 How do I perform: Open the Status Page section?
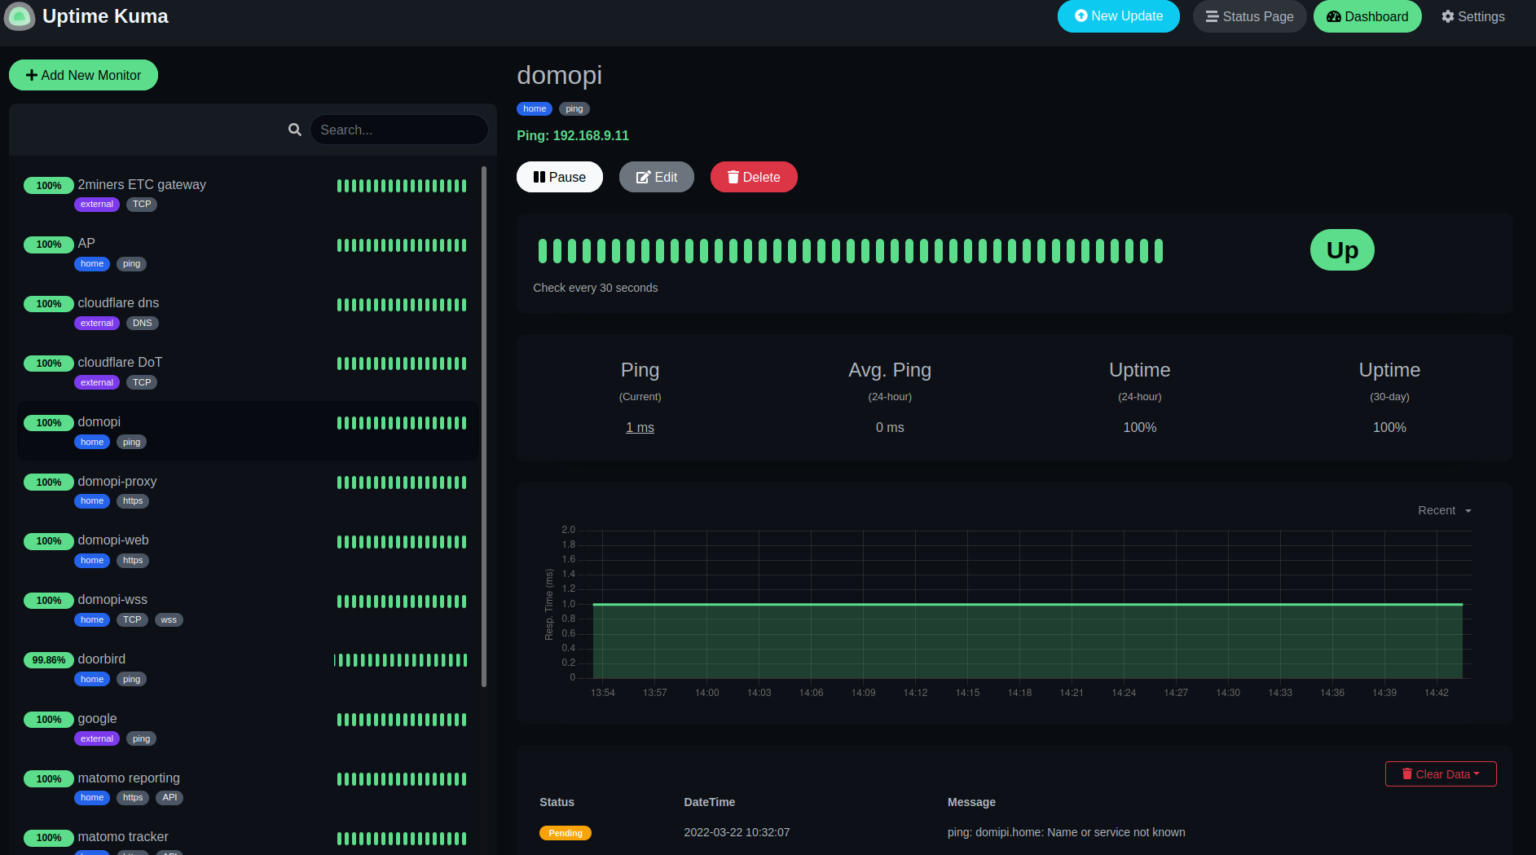coord(1249,16)
